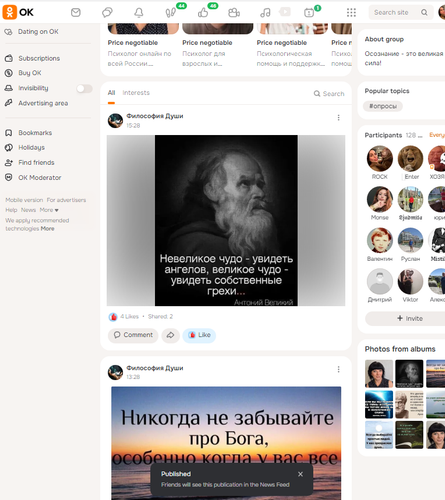445x500 pixels.
Task: Click the Like button under the post
Action: [199, 335]
